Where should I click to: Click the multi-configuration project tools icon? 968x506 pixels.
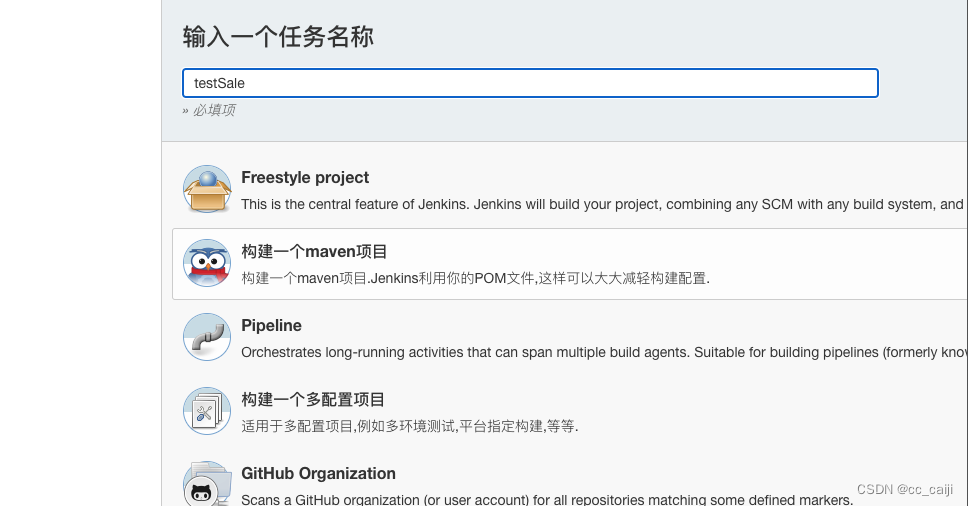pos(207,411)
